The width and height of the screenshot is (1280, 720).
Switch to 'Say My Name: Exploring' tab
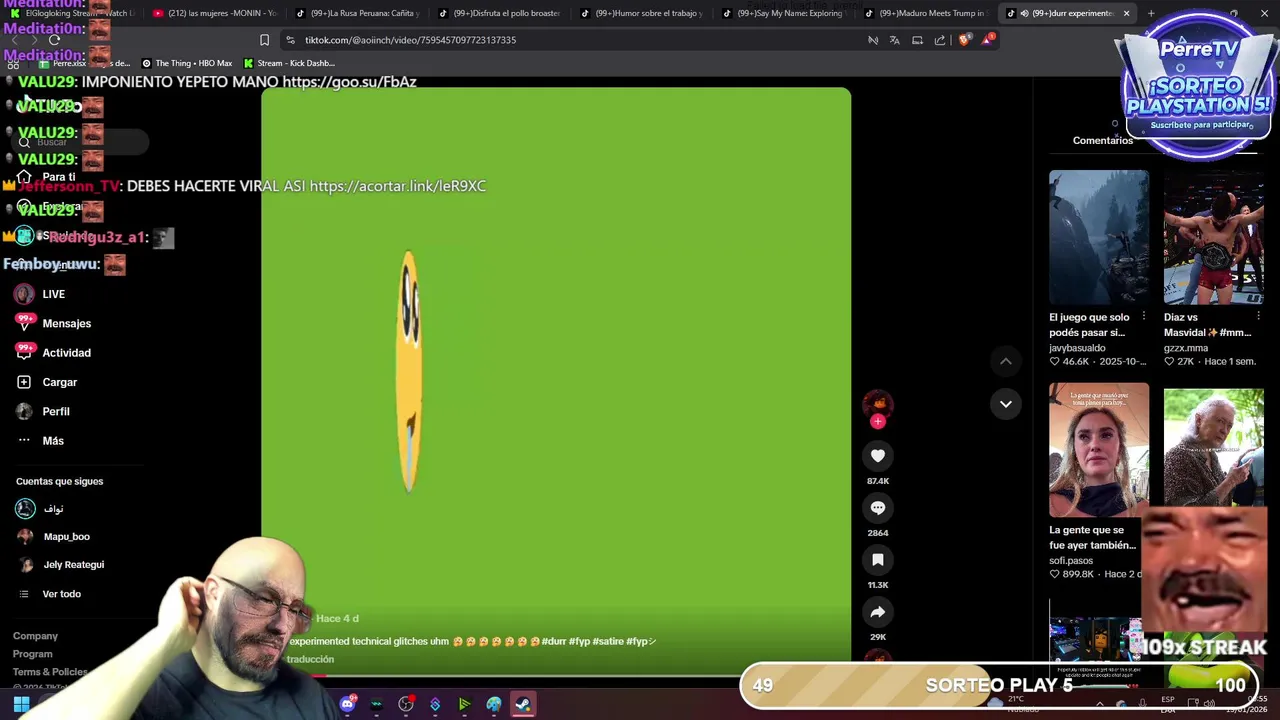tap(784, 13)
